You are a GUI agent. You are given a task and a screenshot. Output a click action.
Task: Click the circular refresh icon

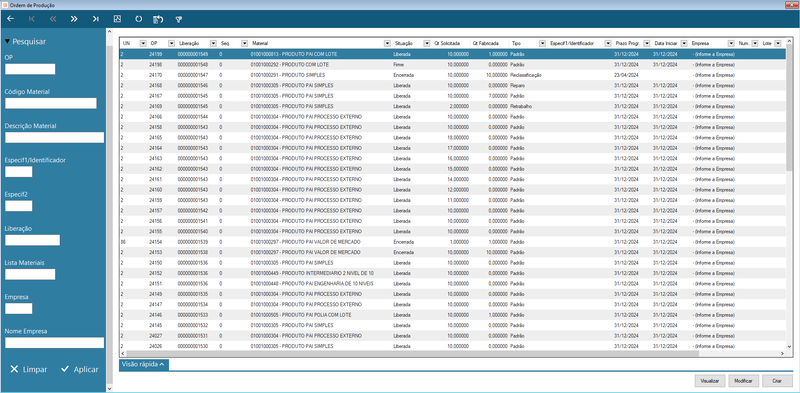tap(138, 19)
